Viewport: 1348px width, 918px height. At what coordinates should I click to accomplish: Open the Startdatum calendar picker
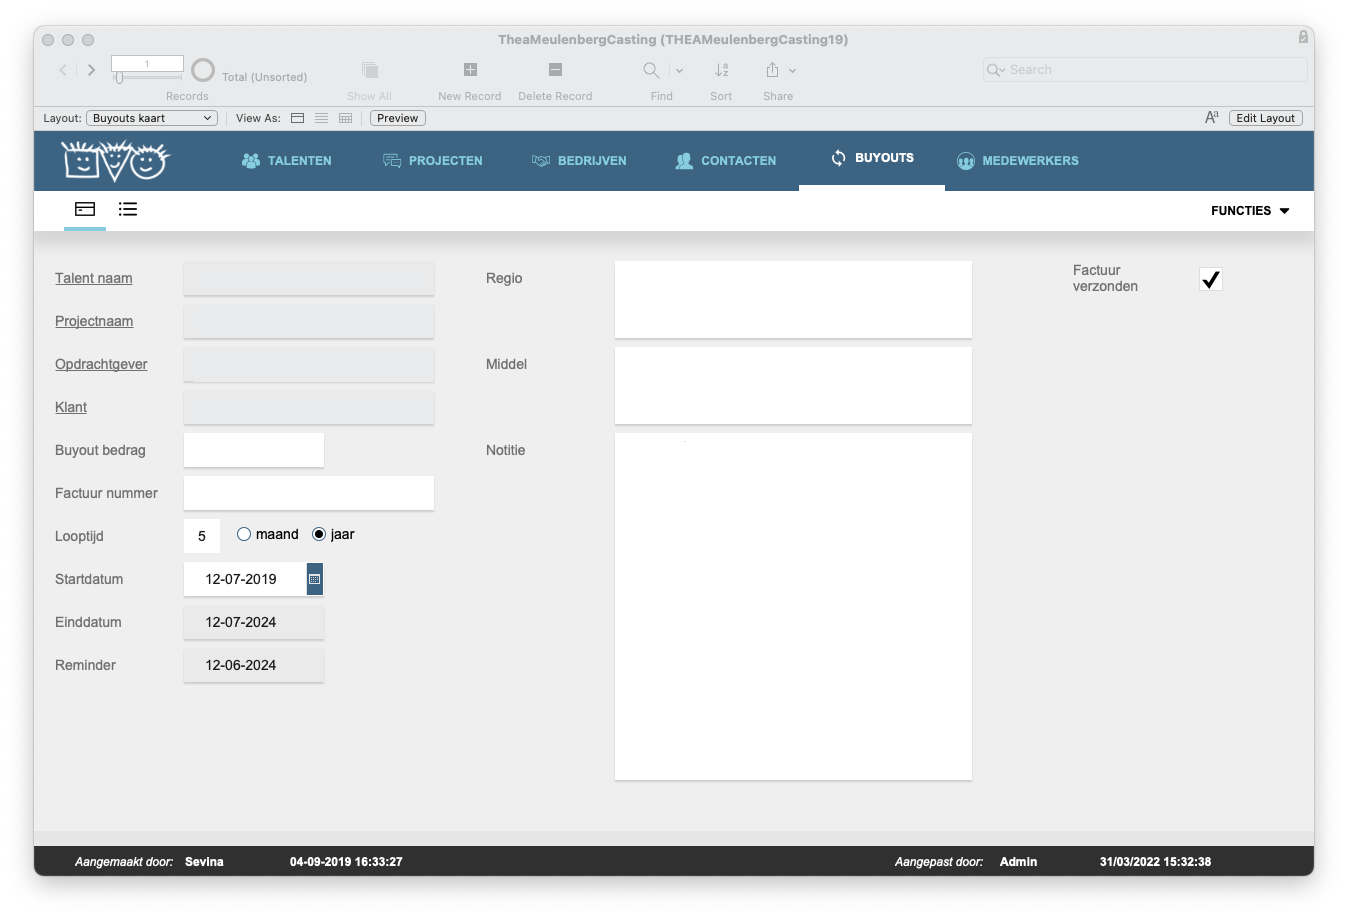(x=315, y=579)
